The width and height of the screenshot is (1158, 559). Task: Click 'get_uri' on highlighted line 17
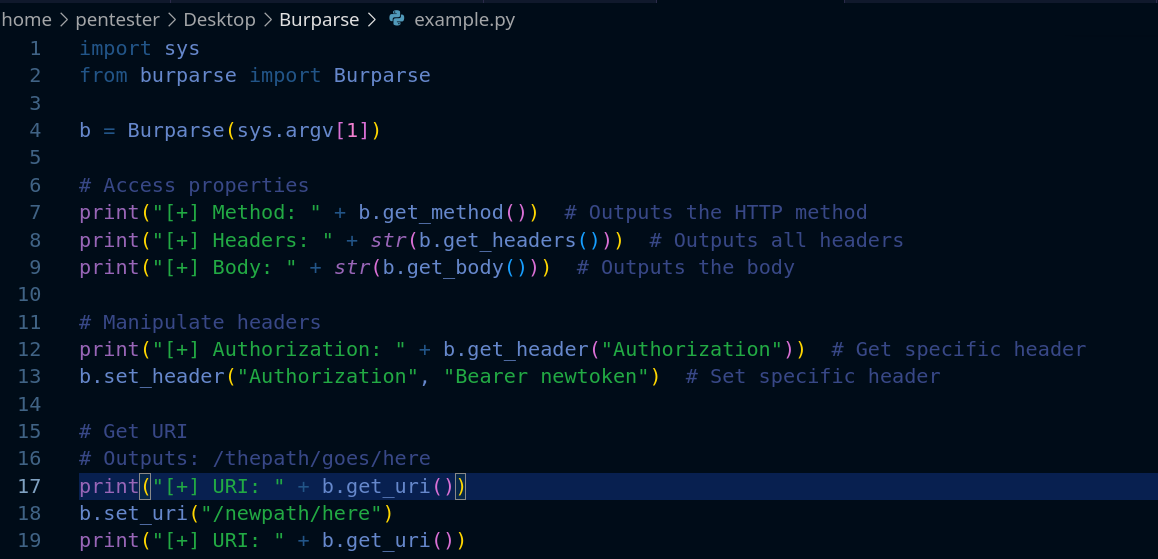388,486
